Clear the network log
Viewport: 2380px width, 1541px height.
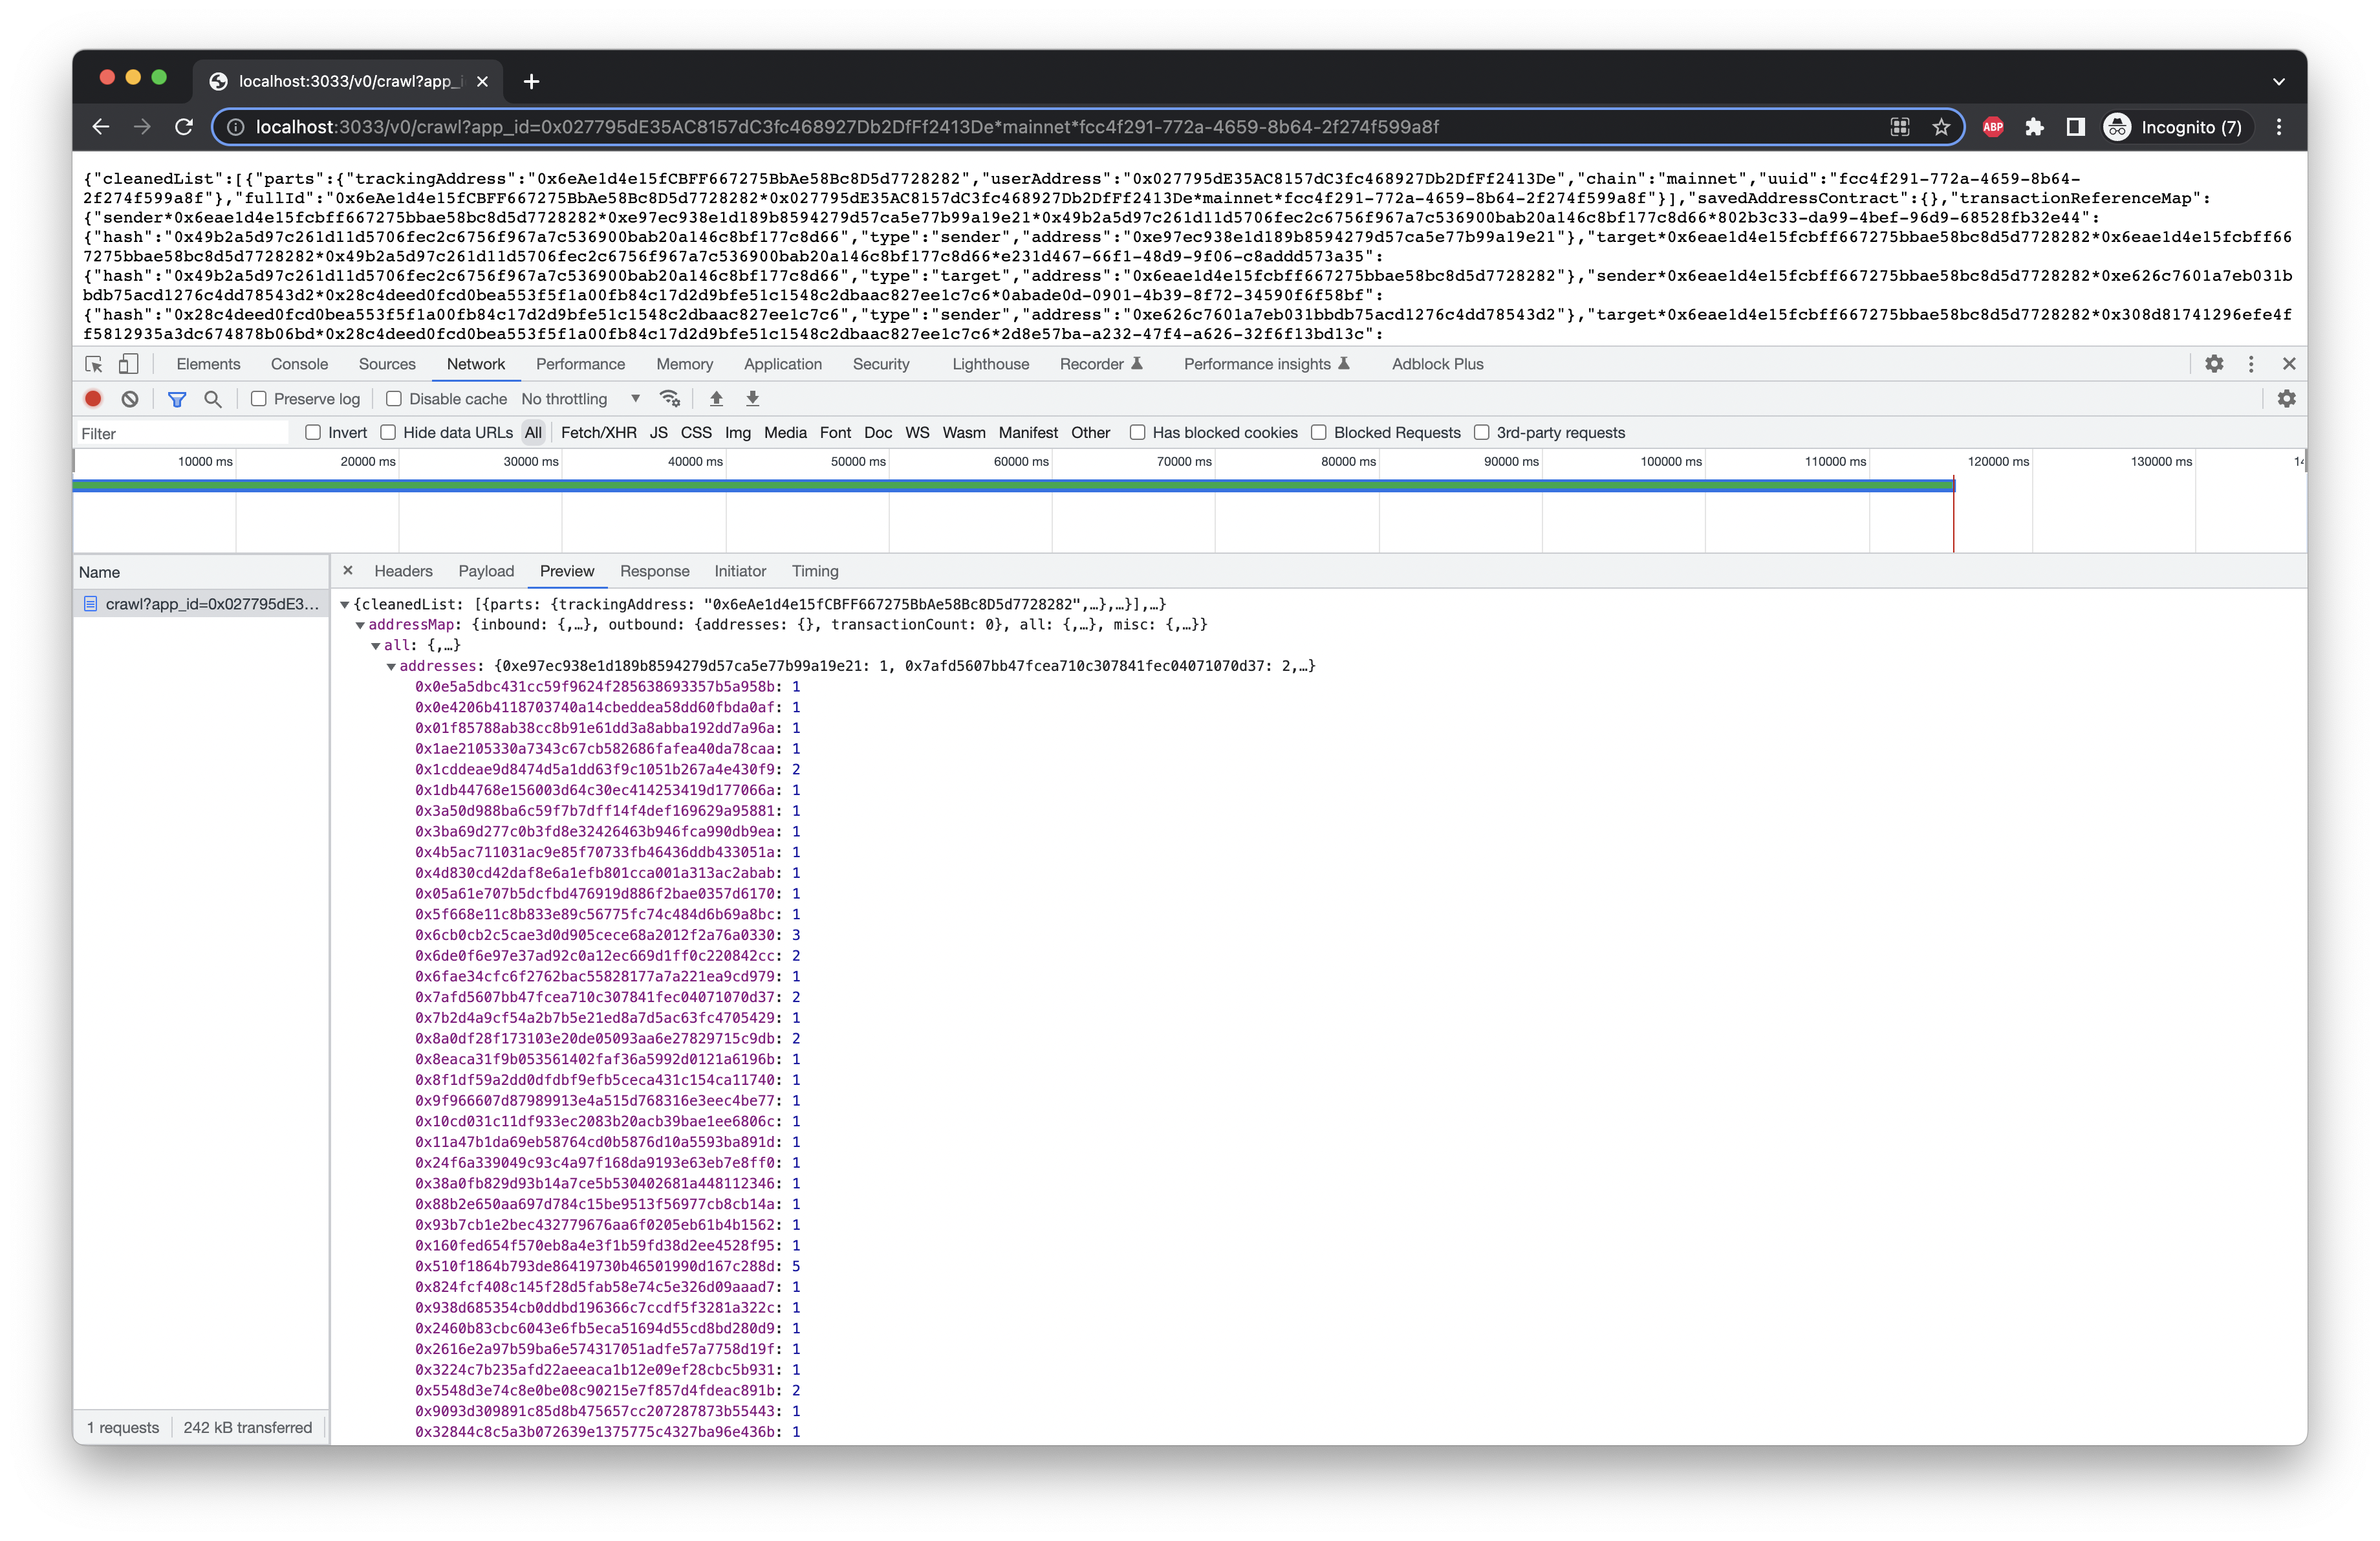(x=130, y=399)
